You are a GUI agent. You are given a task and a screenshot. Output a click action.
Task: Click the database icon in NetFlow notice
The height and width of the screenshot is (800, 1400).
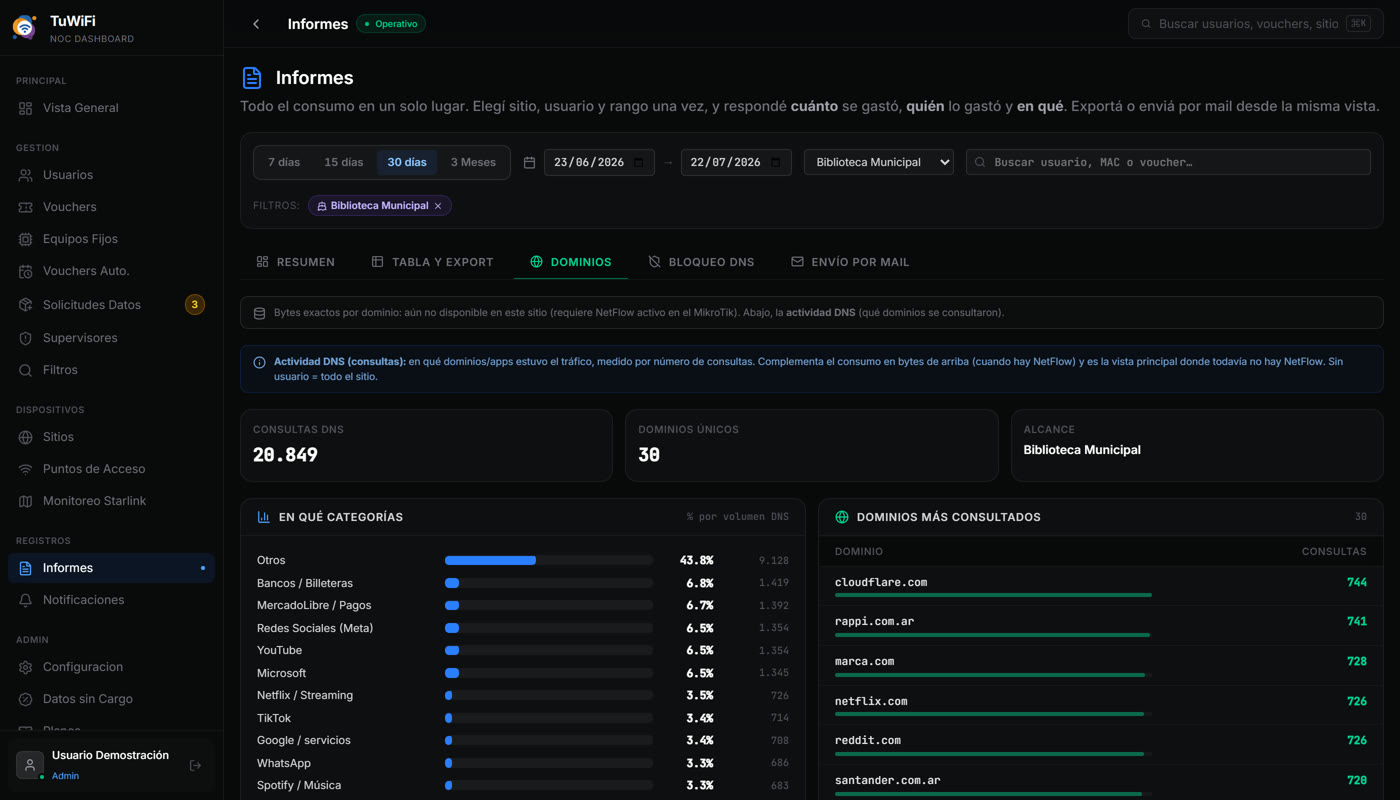(259, 313)
